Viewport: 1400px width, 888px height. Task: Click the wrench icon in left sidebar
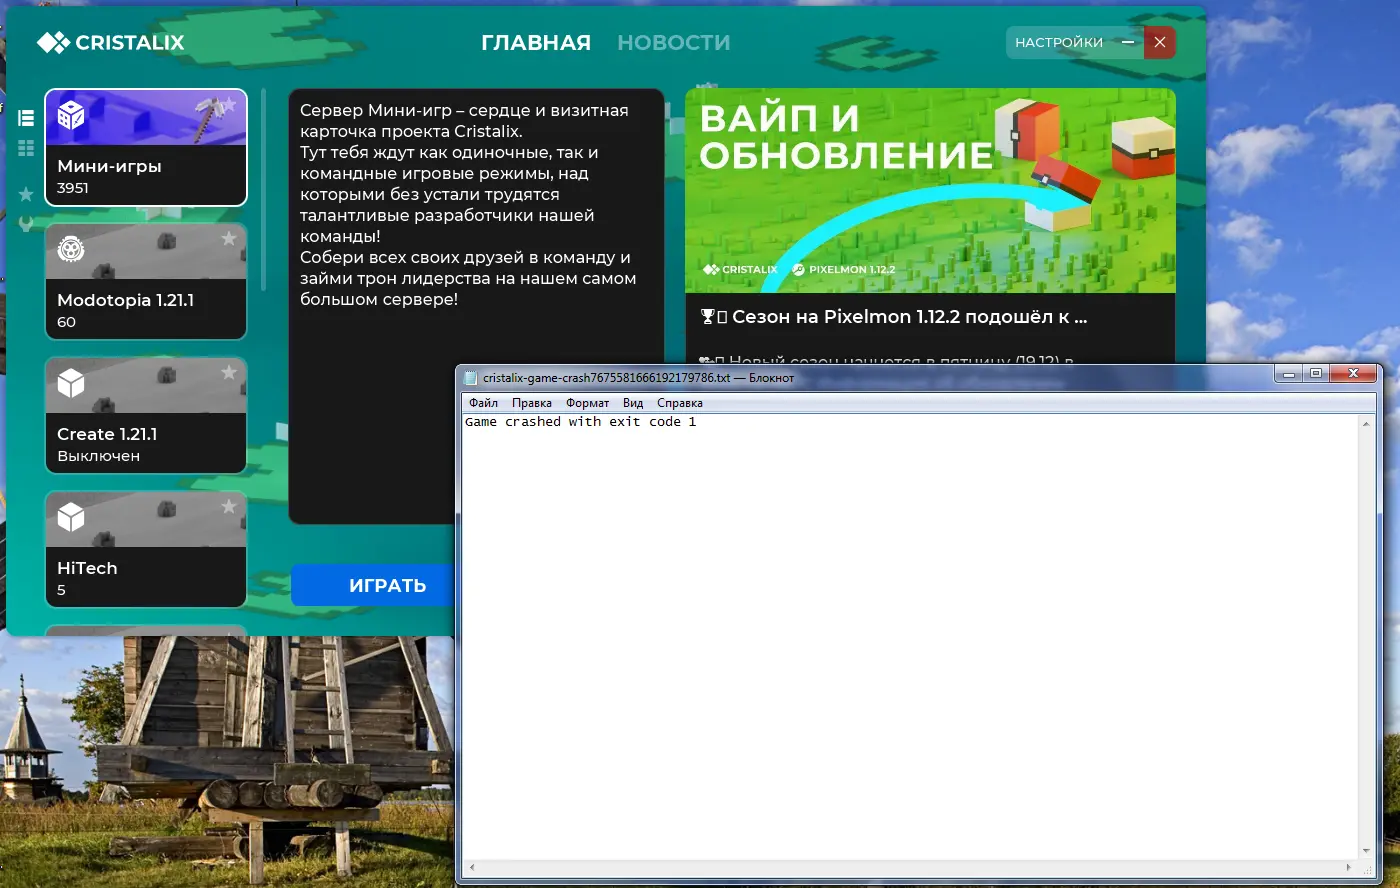coord(26,224)
